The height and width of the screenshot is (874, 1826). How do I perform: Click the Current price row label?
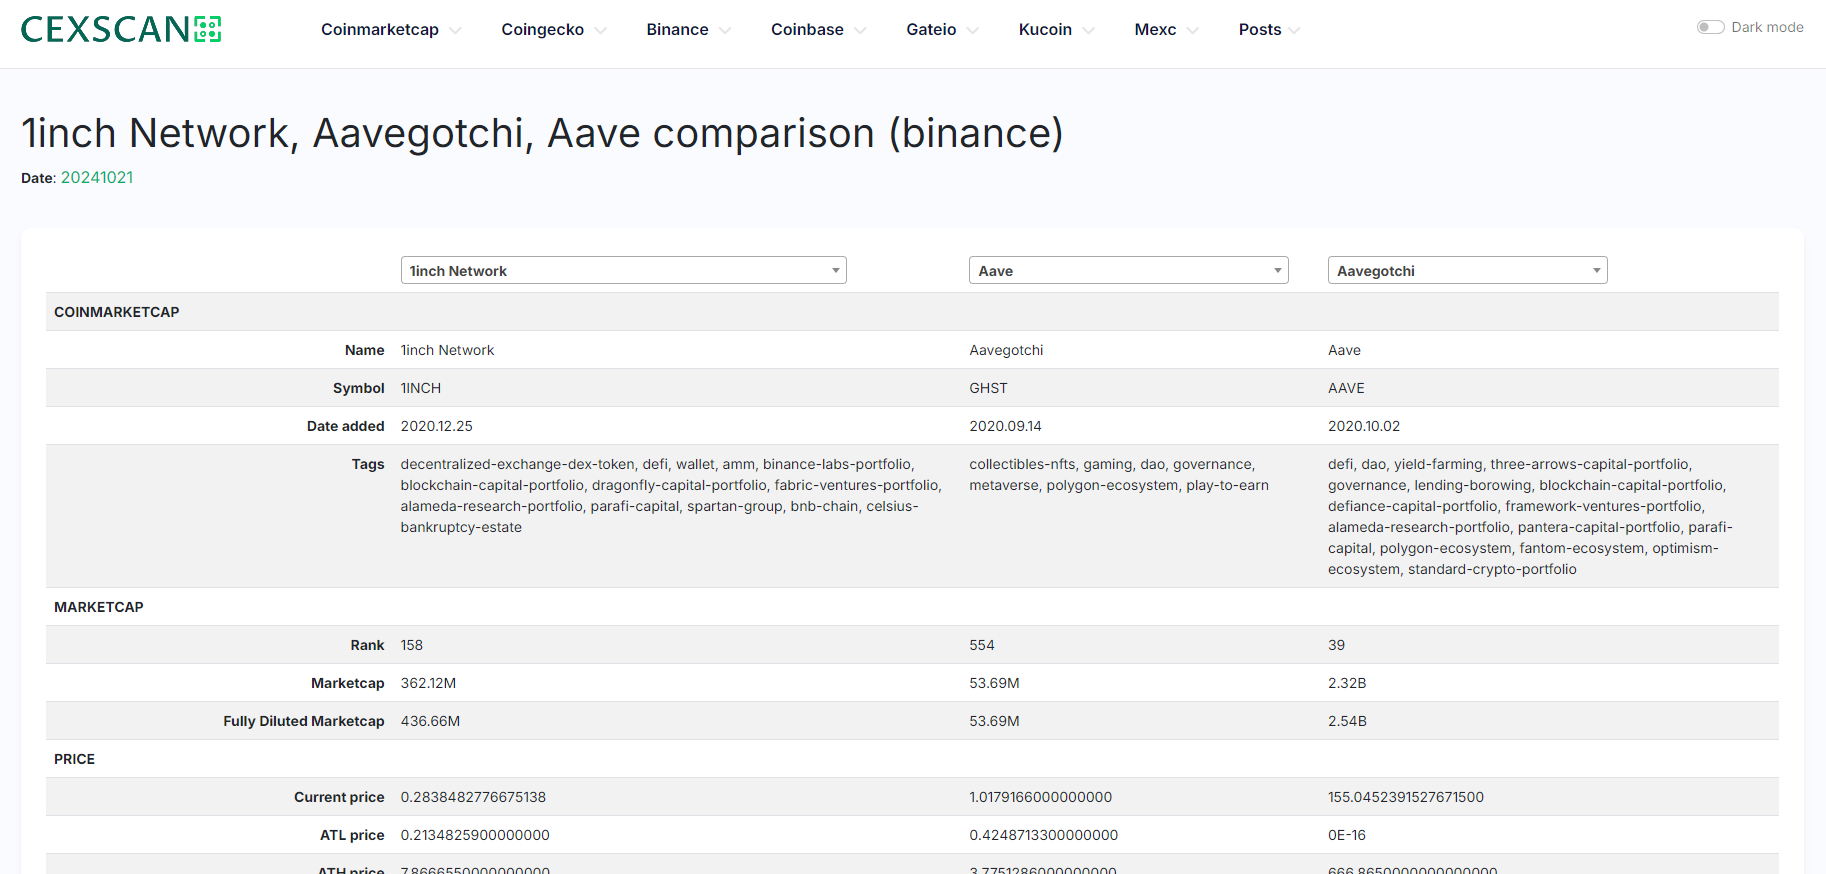coord(339,797)
